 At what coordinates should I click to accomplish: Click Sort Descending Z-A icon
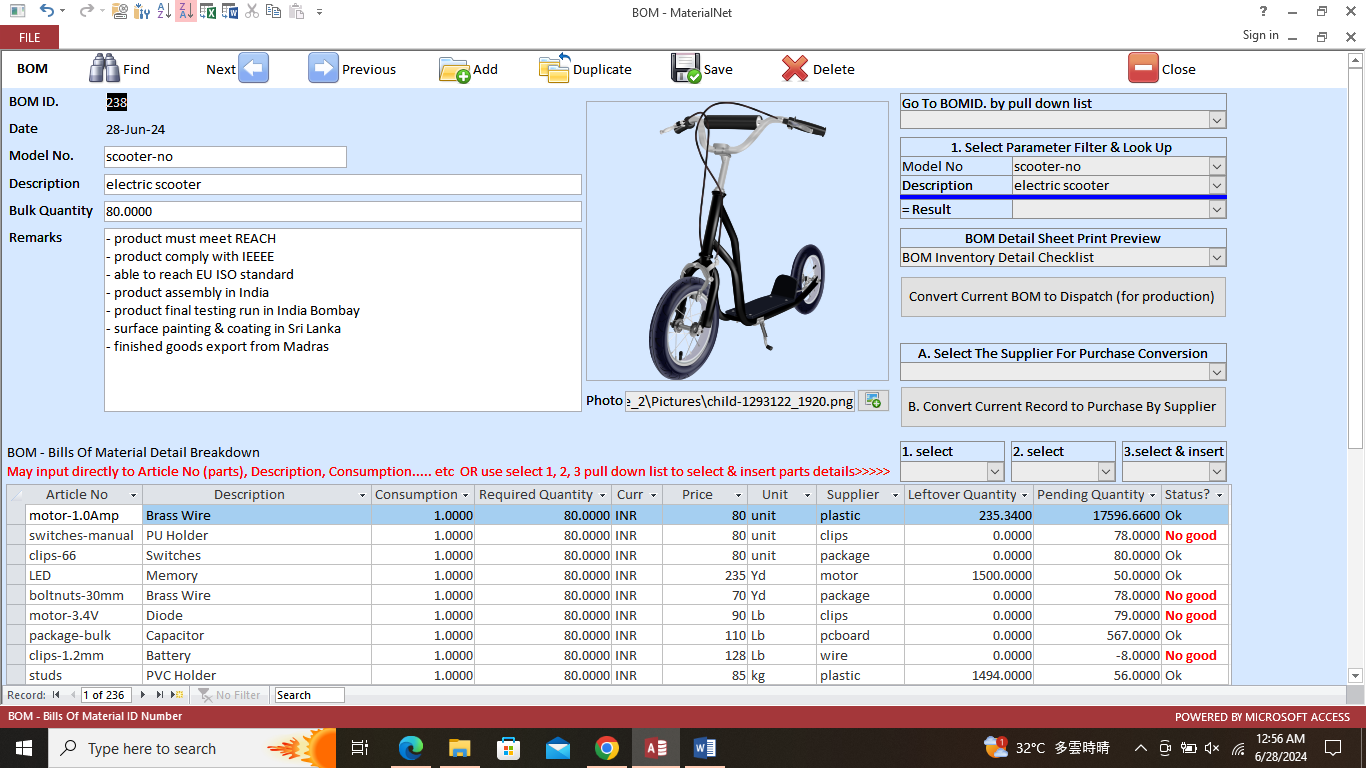pyautogui.click(x=186, y=11)
